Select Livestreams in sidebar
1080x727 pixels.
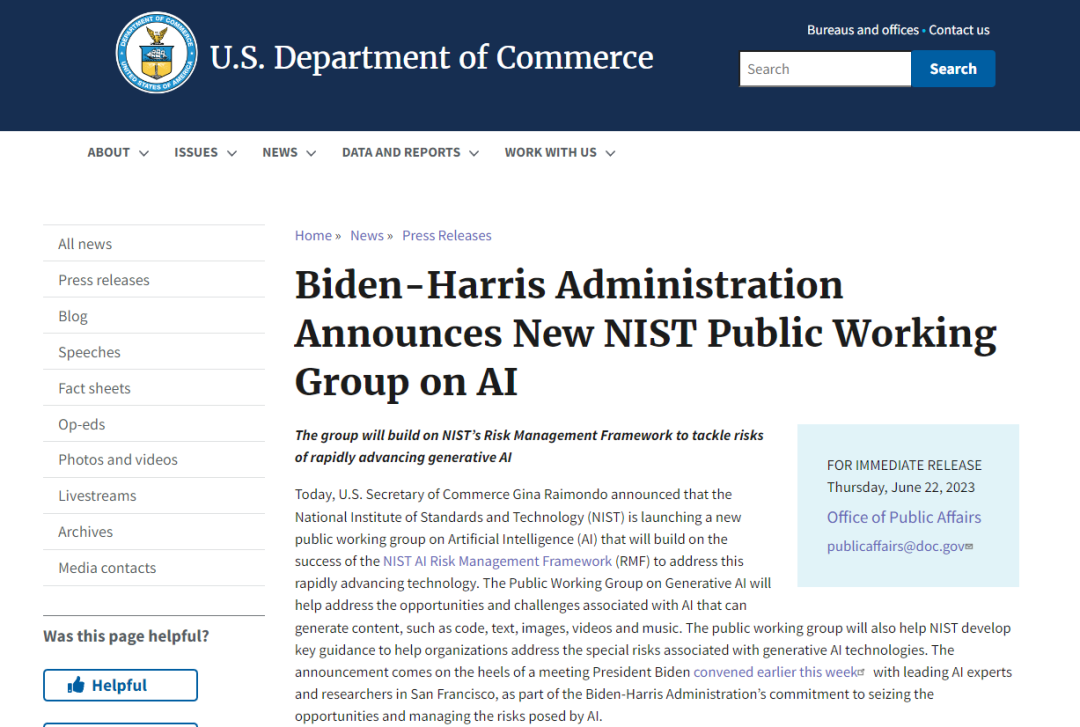154,495
